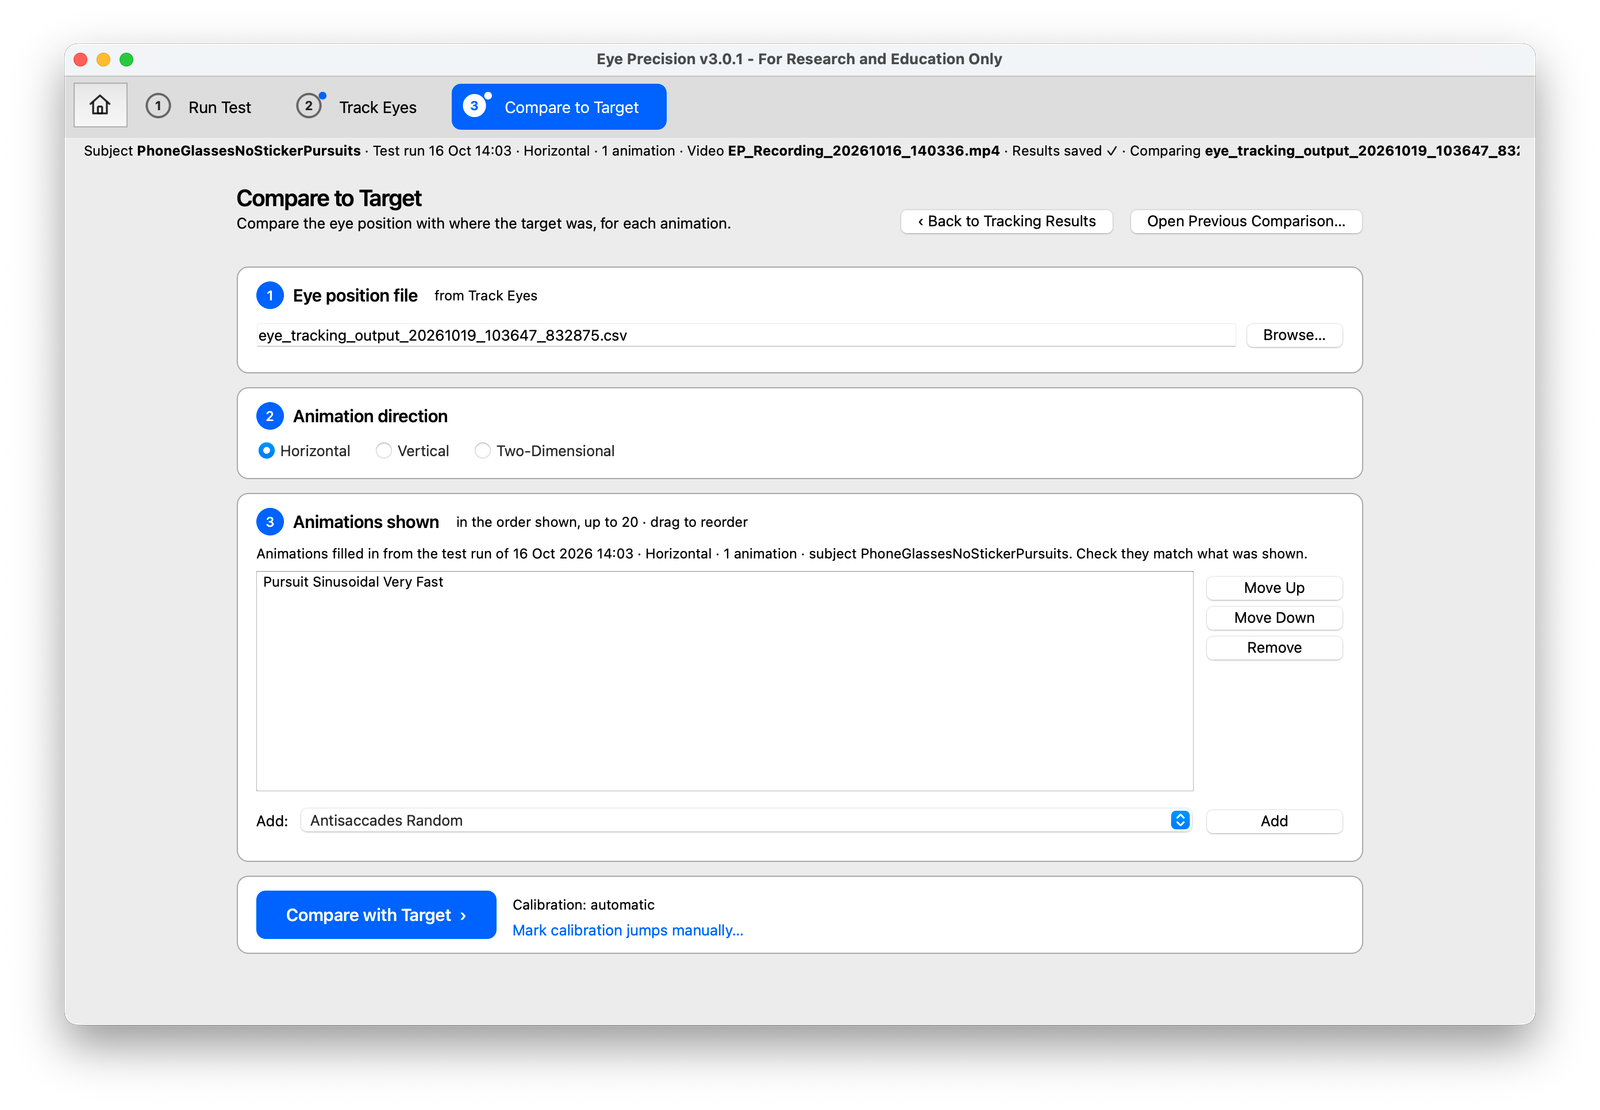Choose the Two-Dimensional radio option
Image resolution: width=1600 pixels, height=1110 pixels.
483,451
